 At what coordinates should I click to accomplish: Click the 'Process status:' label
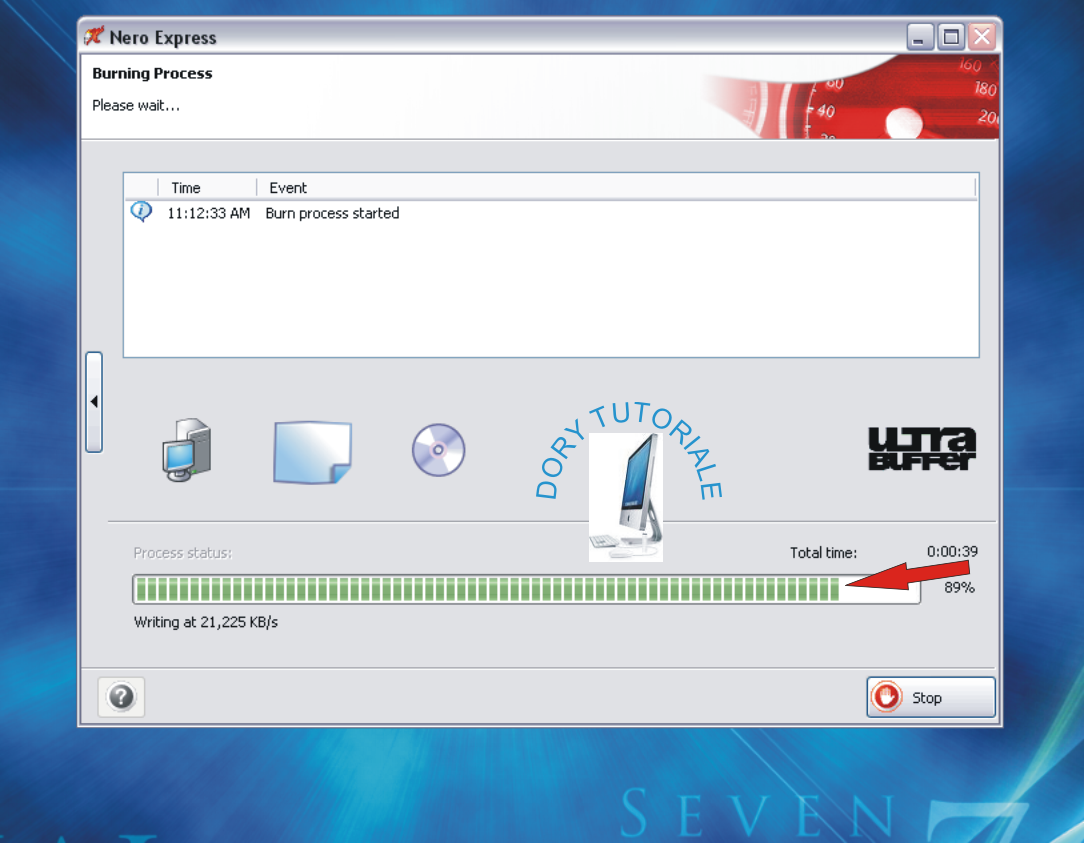pos(183,553)
